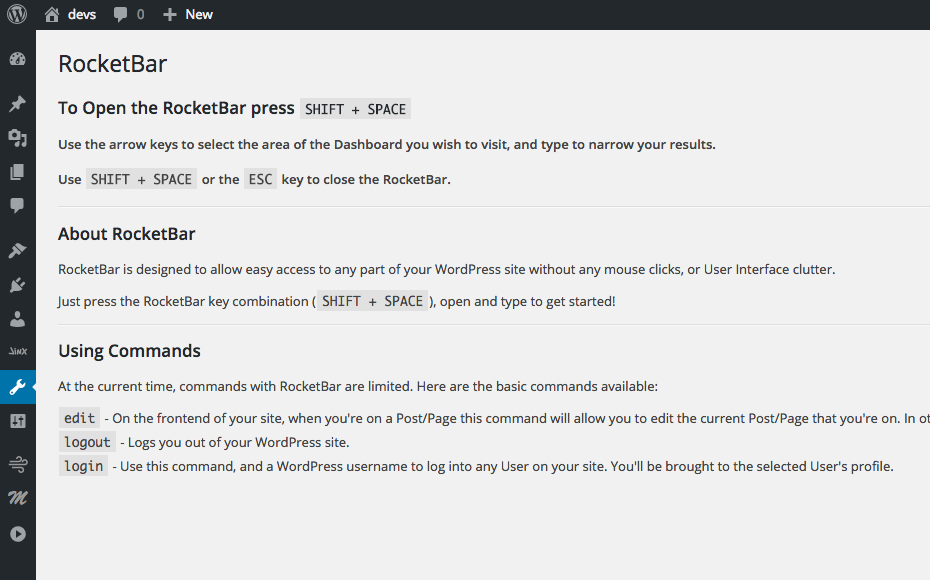Click the collapse menu play-circle icon

pyautogui.click(x=18, y=534)
